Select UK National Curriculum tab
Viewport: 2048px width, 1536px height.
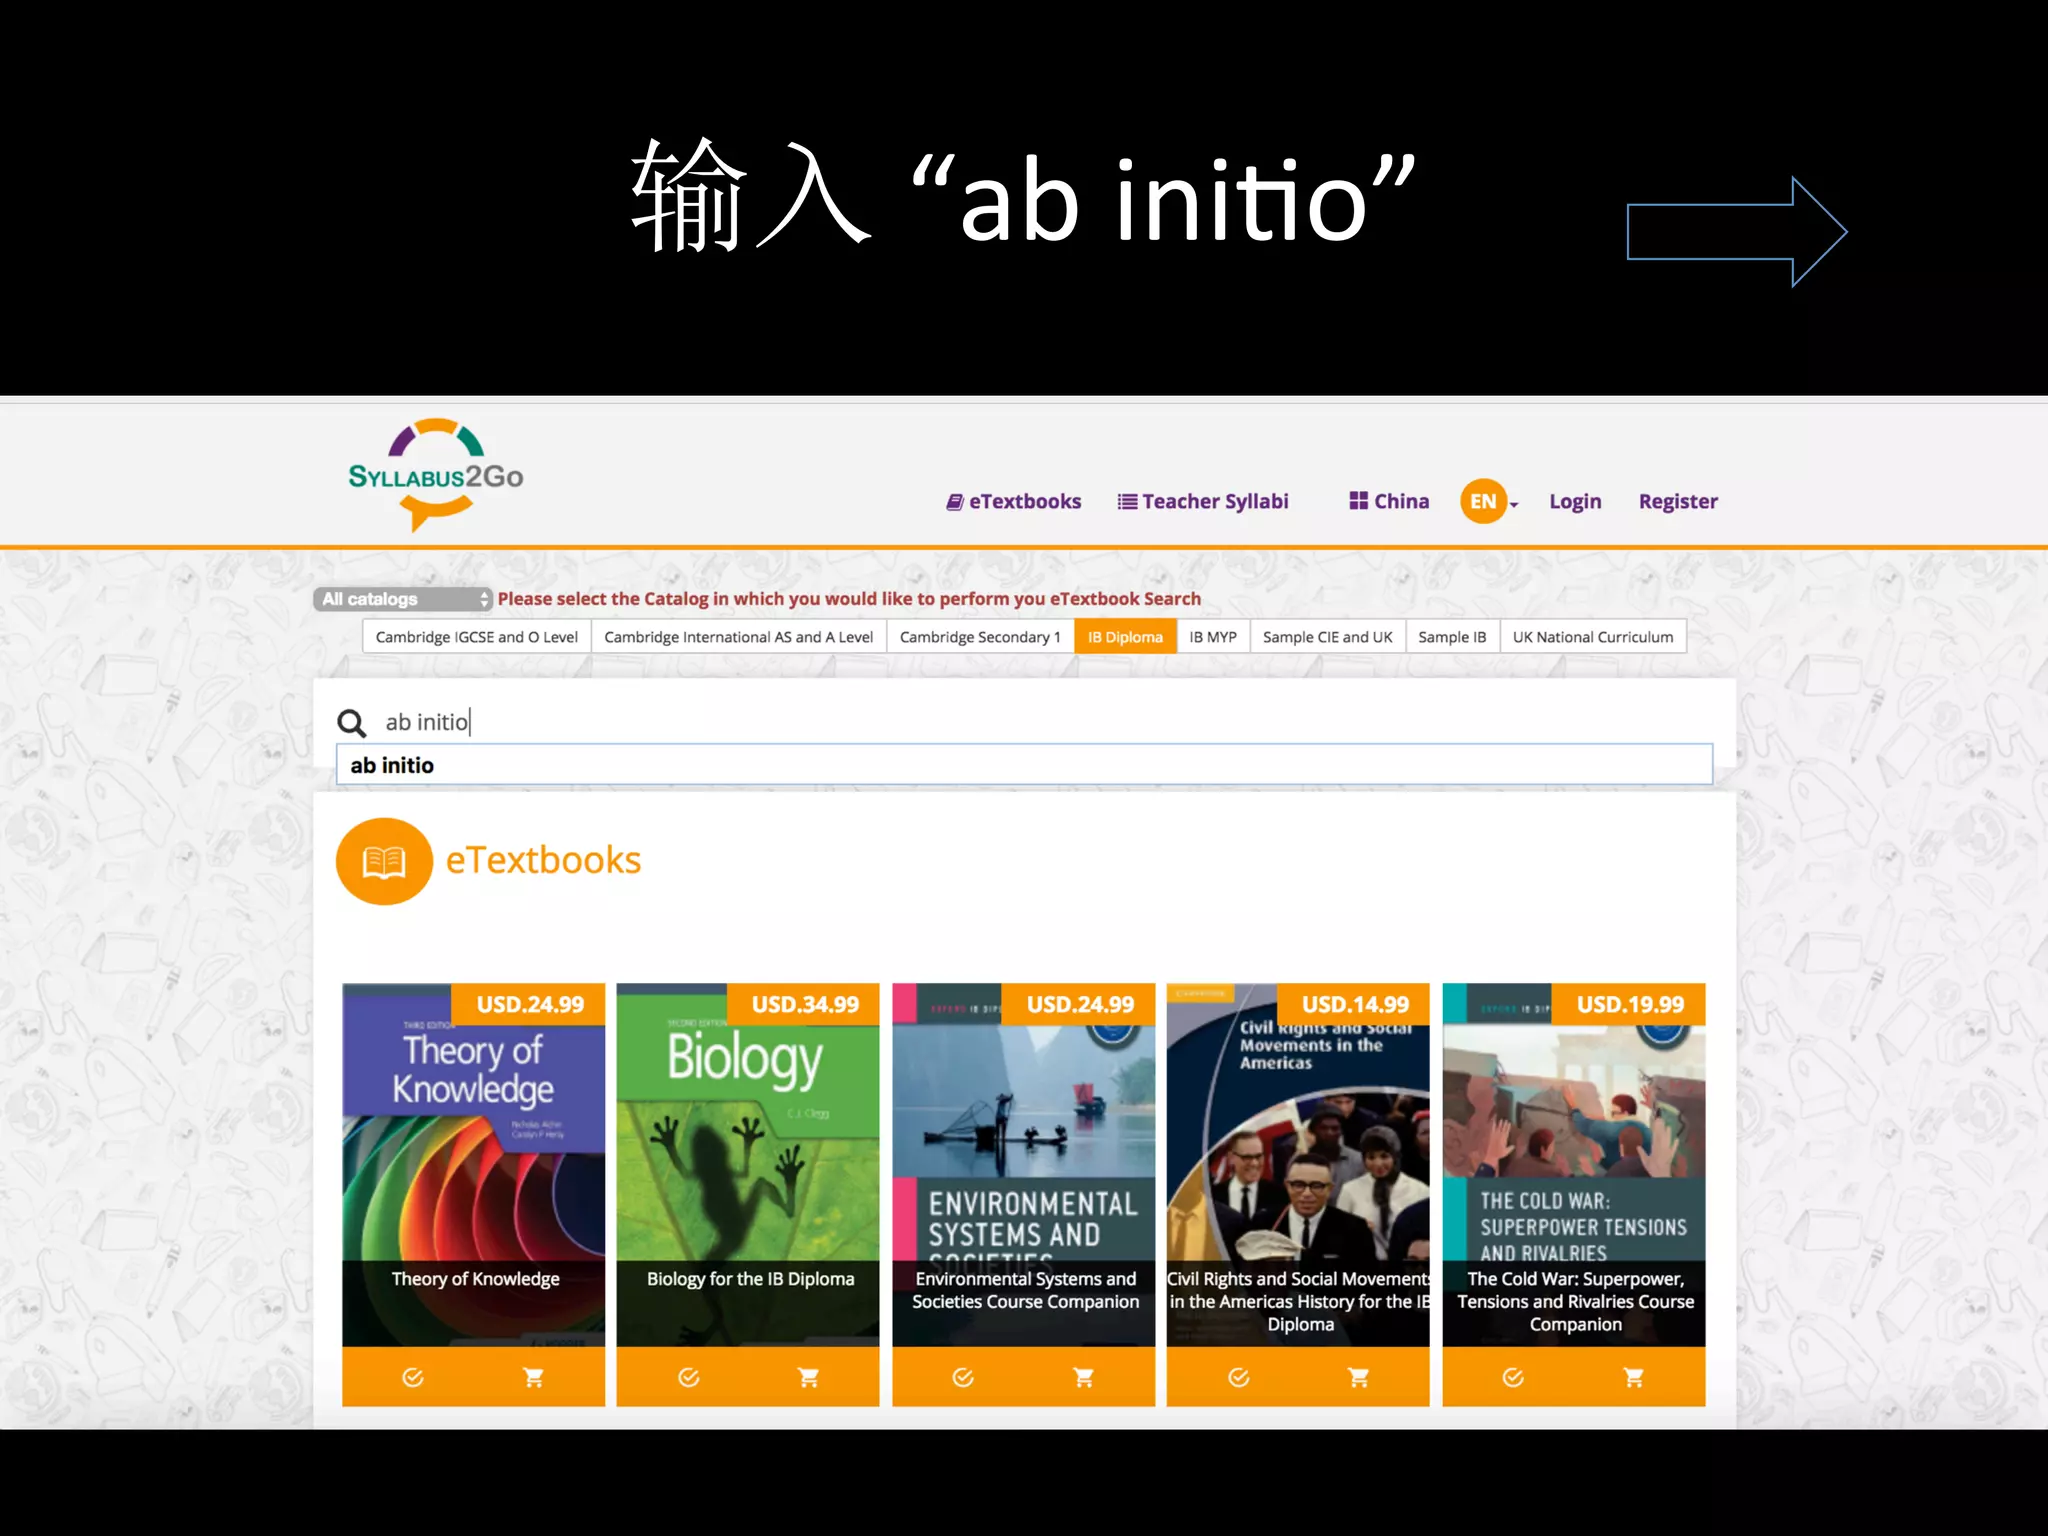tap(1593, 637)
